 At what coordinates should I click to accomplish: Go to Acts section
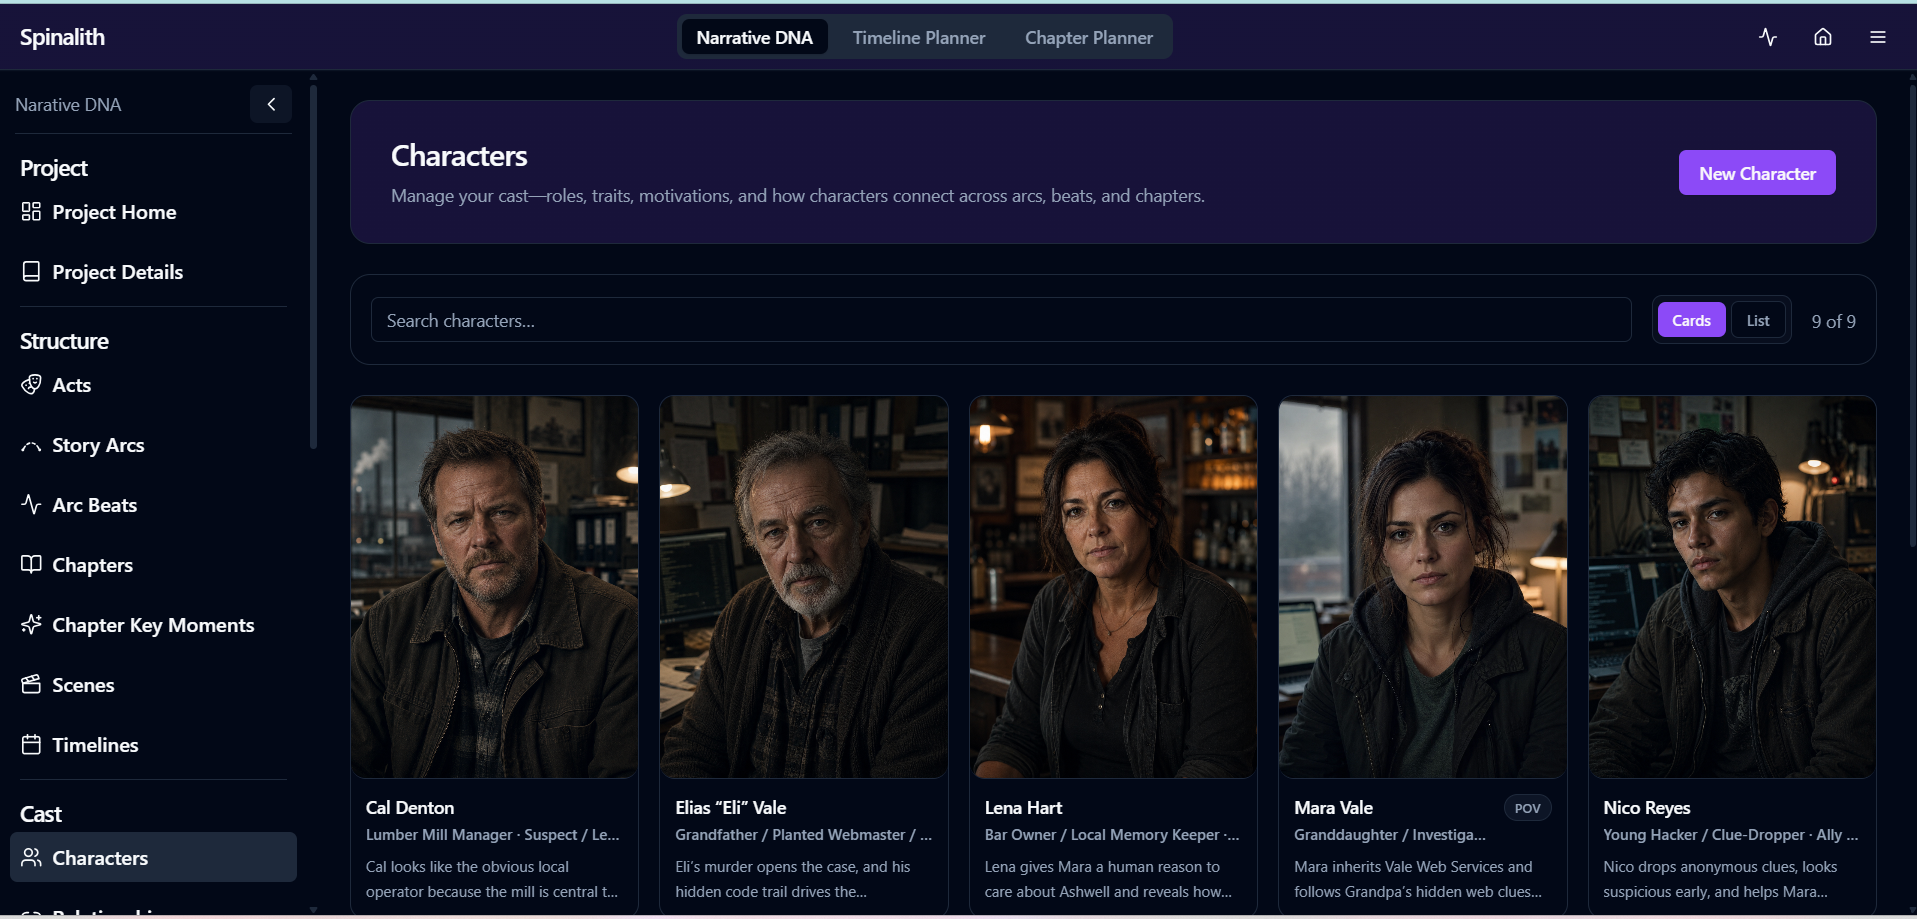(153, 385)
